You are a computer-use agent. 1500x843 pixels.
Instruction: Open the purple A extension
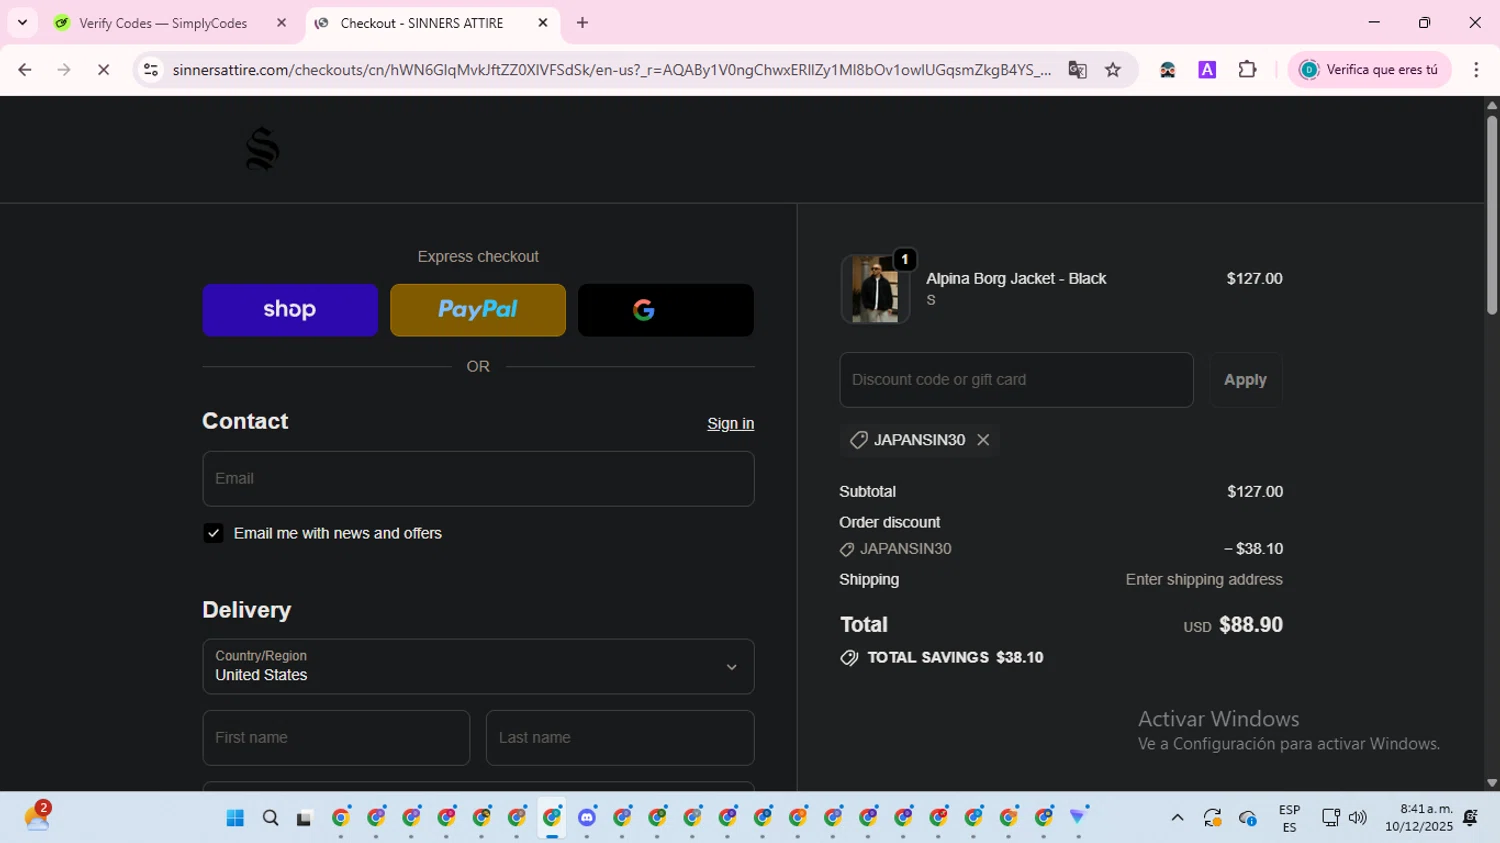pos(1207,70)
